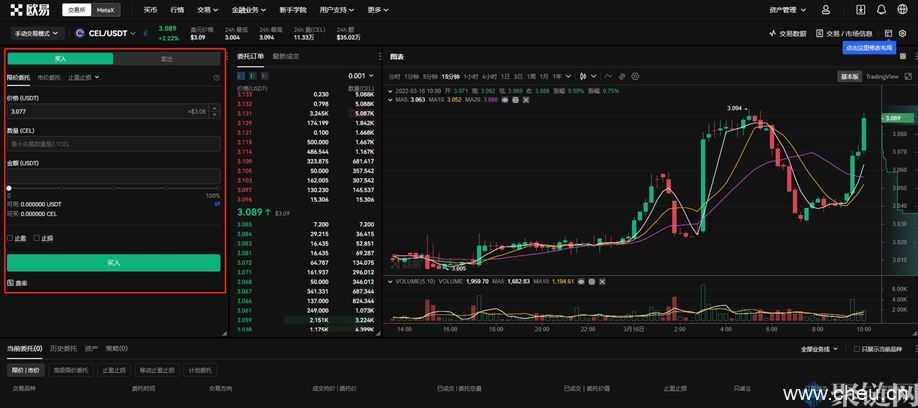918x408 pixels.
Task: Expand the CEL/USDT pair selector
Action: [103, 33]
